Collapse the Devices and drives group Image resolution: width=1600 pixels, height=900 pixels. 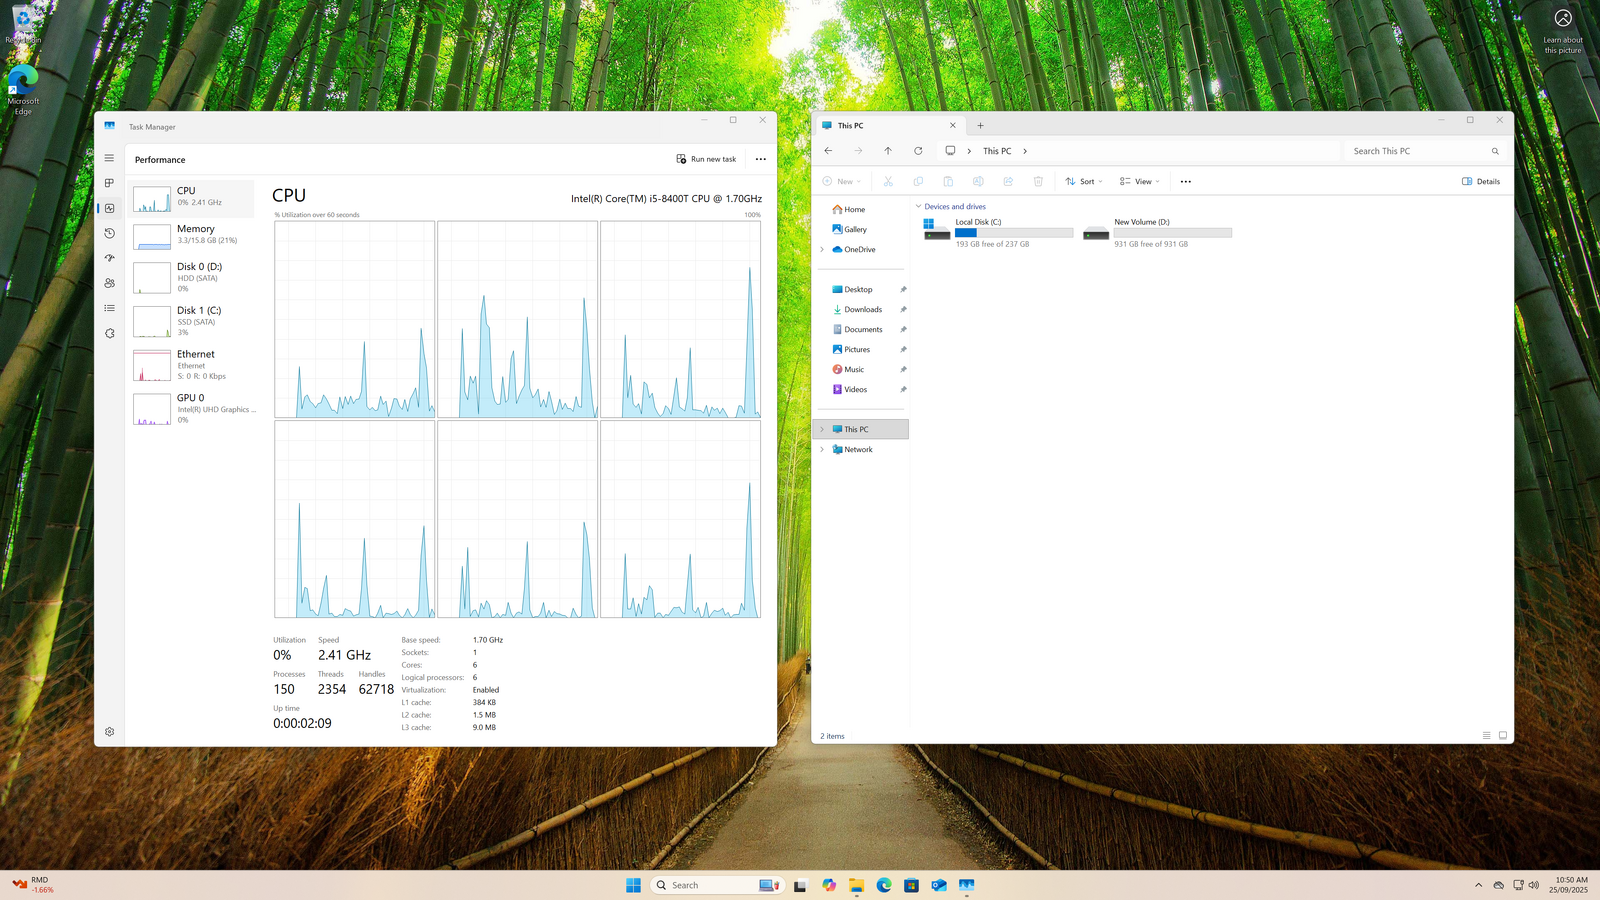(918, 207)
